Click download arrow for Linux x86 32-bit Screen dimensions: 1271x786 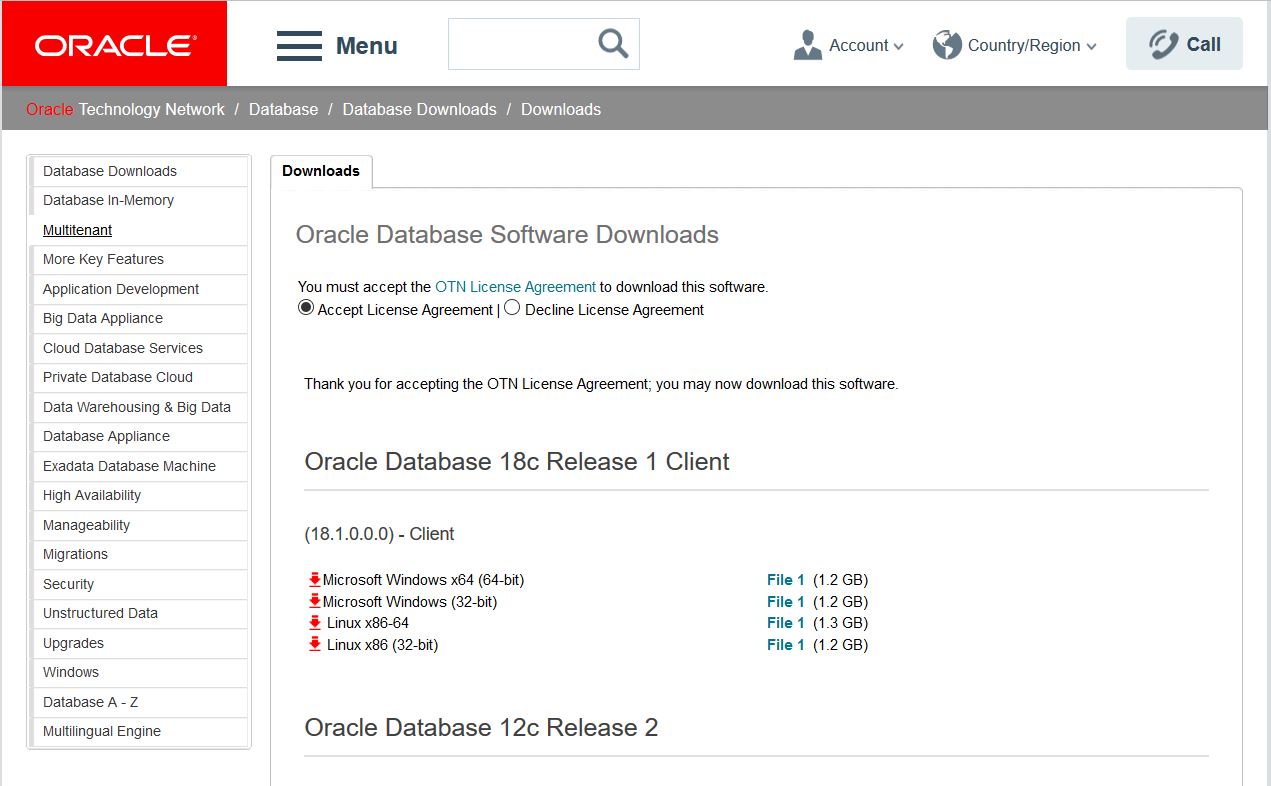click(315, 645)
